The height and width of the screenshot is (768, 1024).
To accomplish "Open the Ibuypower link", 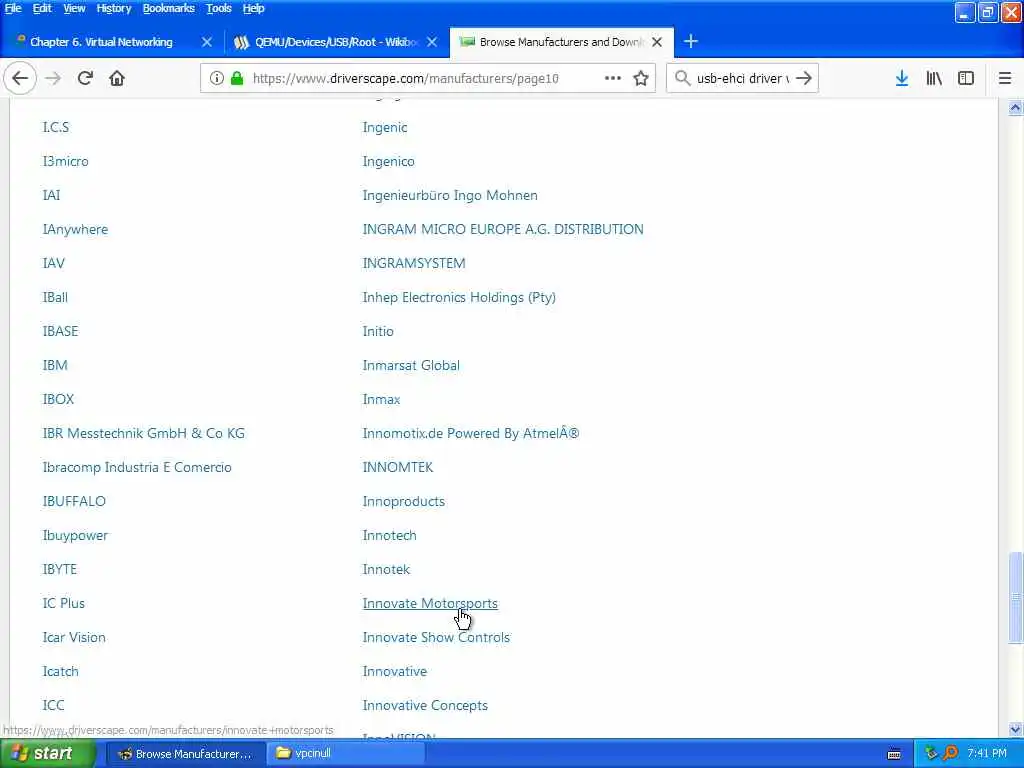I will pyautogui.click(x=75, y=536).
